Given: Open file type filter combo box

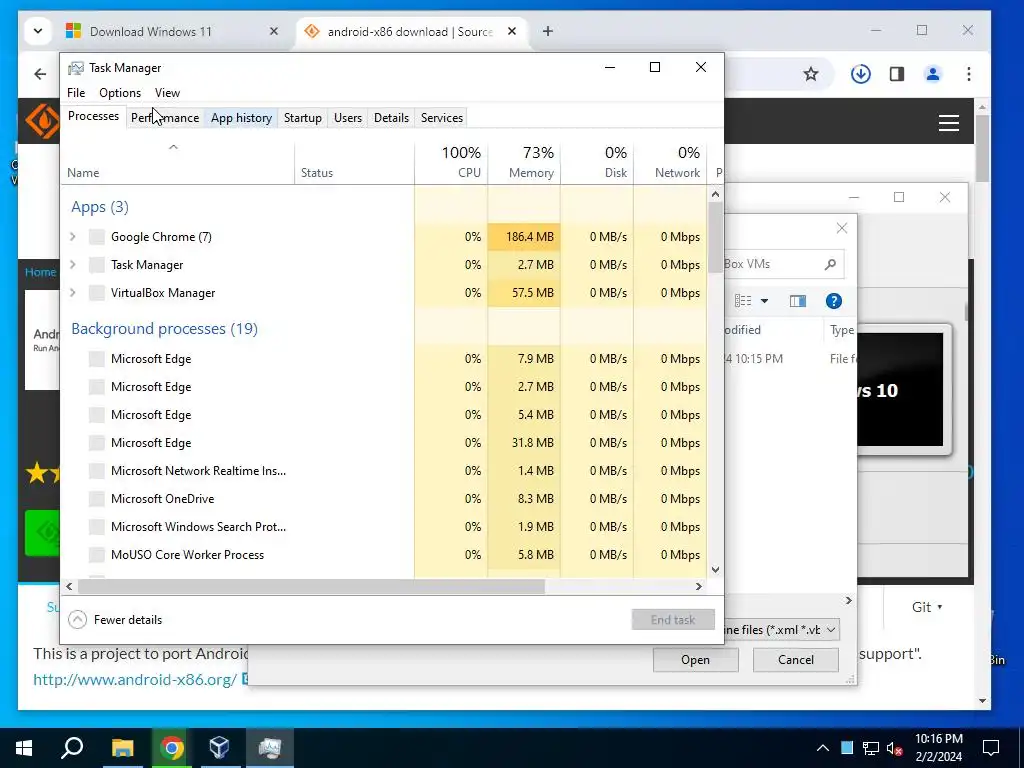Looking at the screenshot, I should pyautogui.click(x=781, y=630).
